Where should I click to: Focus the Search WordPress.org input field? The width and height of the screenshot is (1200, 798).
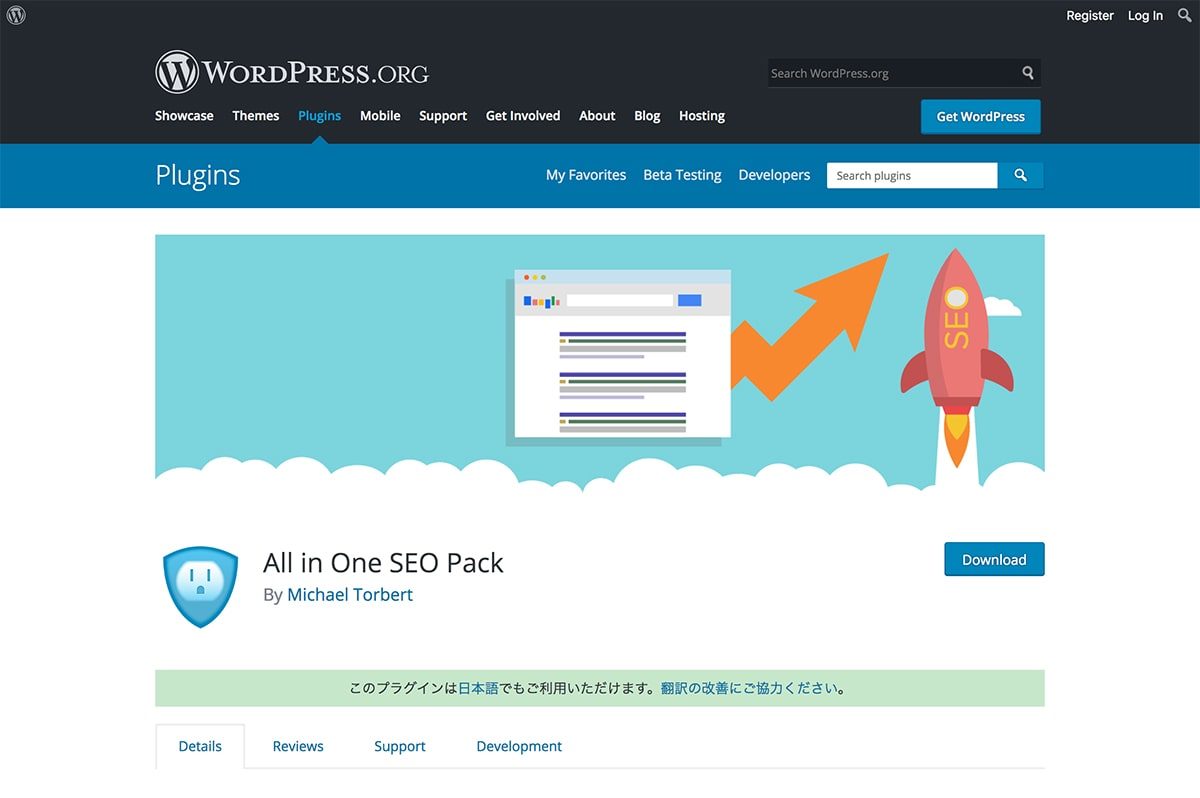coord(890,73)
